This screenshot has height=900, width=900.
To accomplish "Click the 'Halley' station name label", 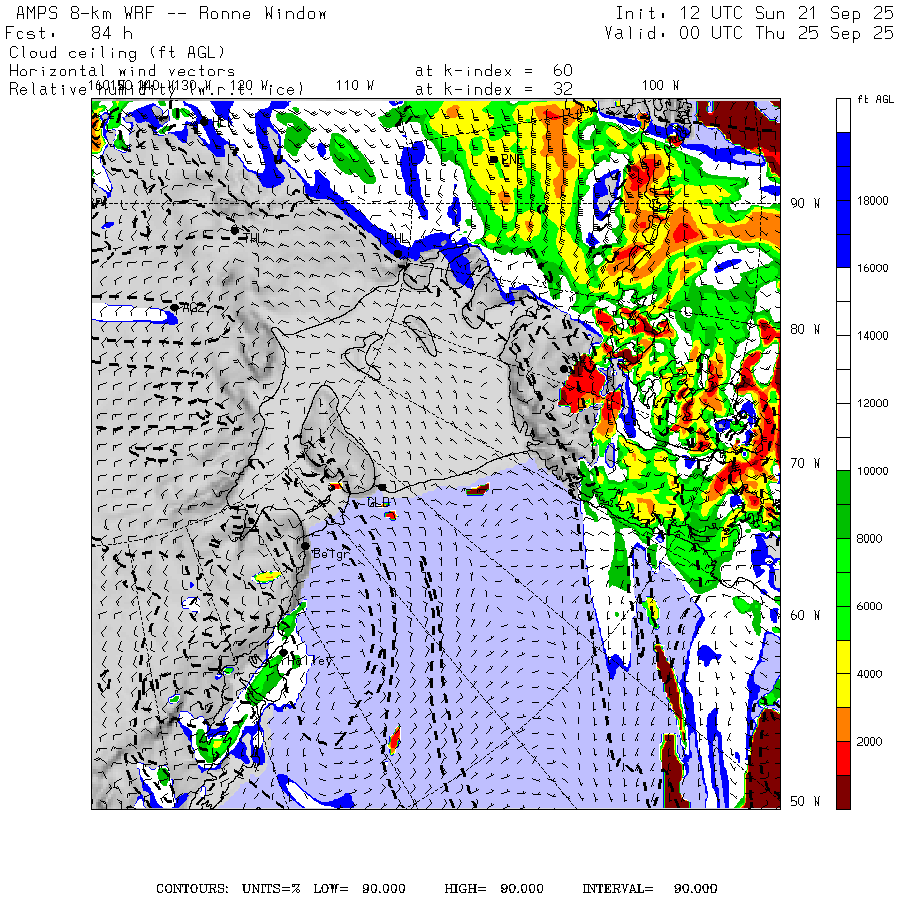I will click(309, 661).
